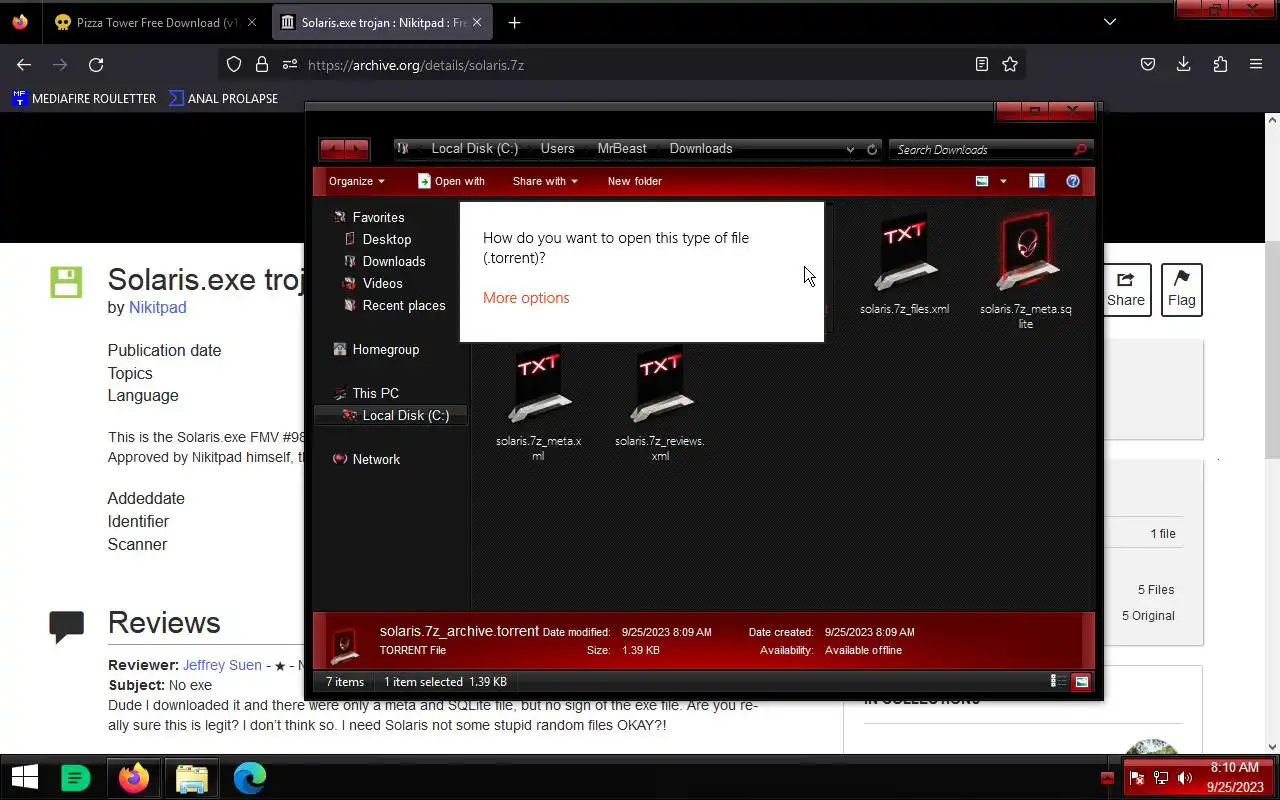The image size is (1280, 800).
Task: Click the change view icon in Explorer toolbar
Action: (x=982, y=181)
